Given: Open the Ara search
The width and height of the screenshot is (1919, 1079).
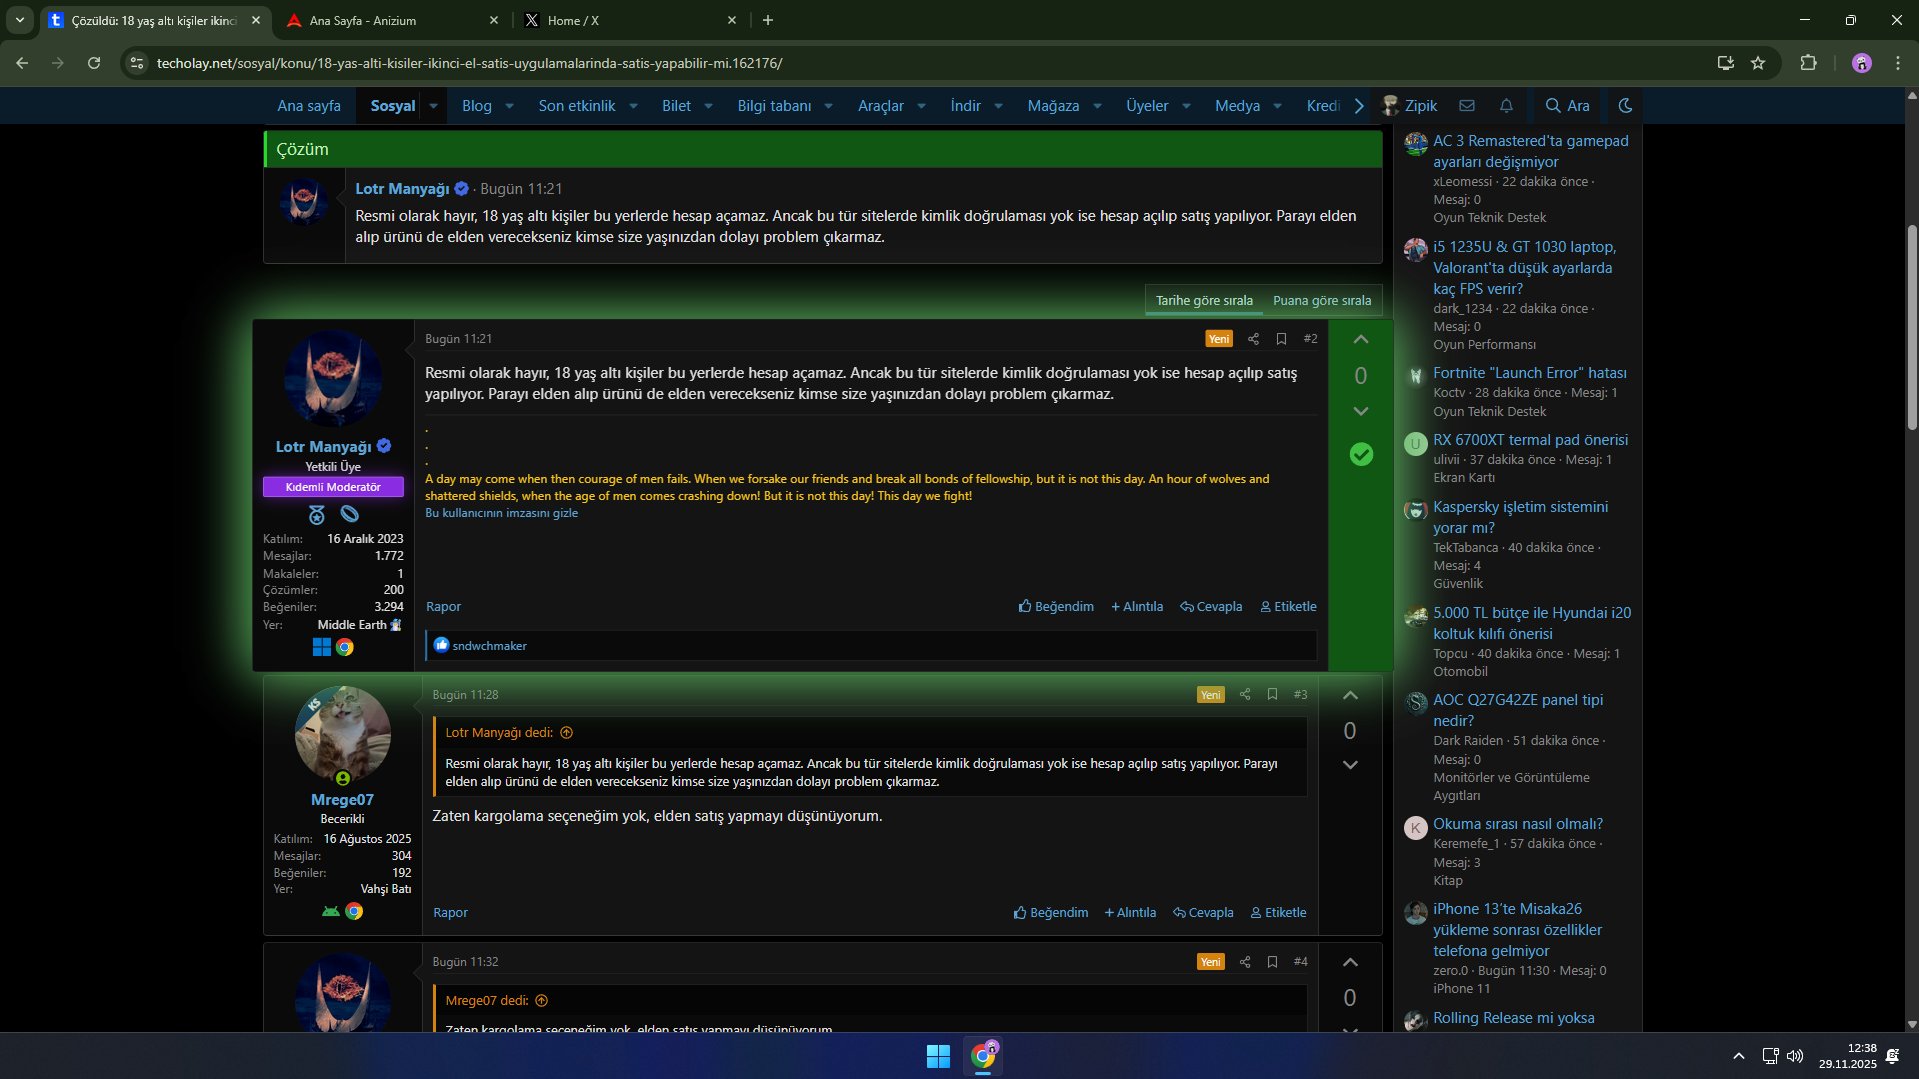Looking at the screenshot, I should [x=1567, y=105].
